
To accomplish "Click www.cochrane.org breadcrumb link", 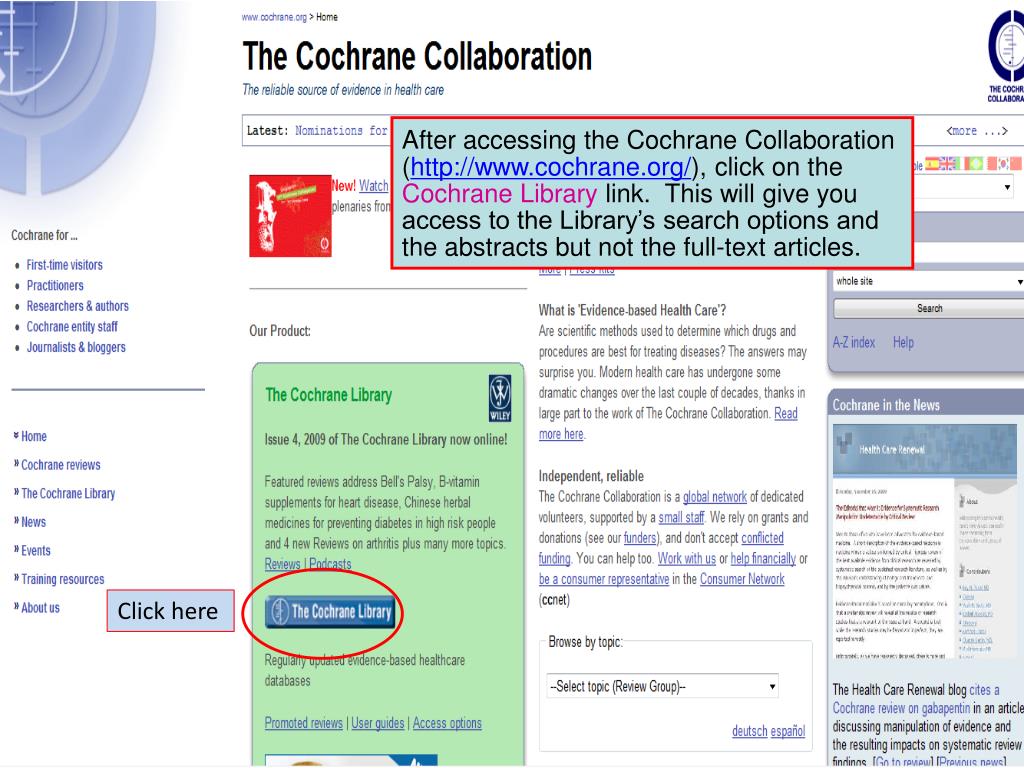I will click(274, 17).
